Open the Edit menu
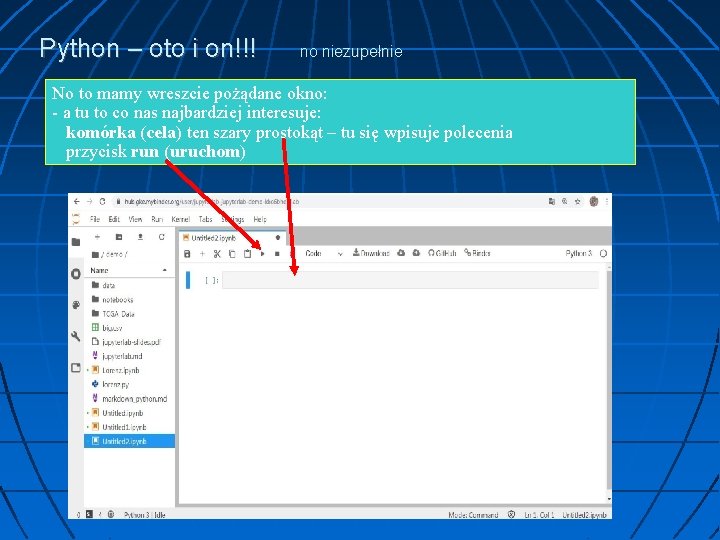 pos(114,219)
